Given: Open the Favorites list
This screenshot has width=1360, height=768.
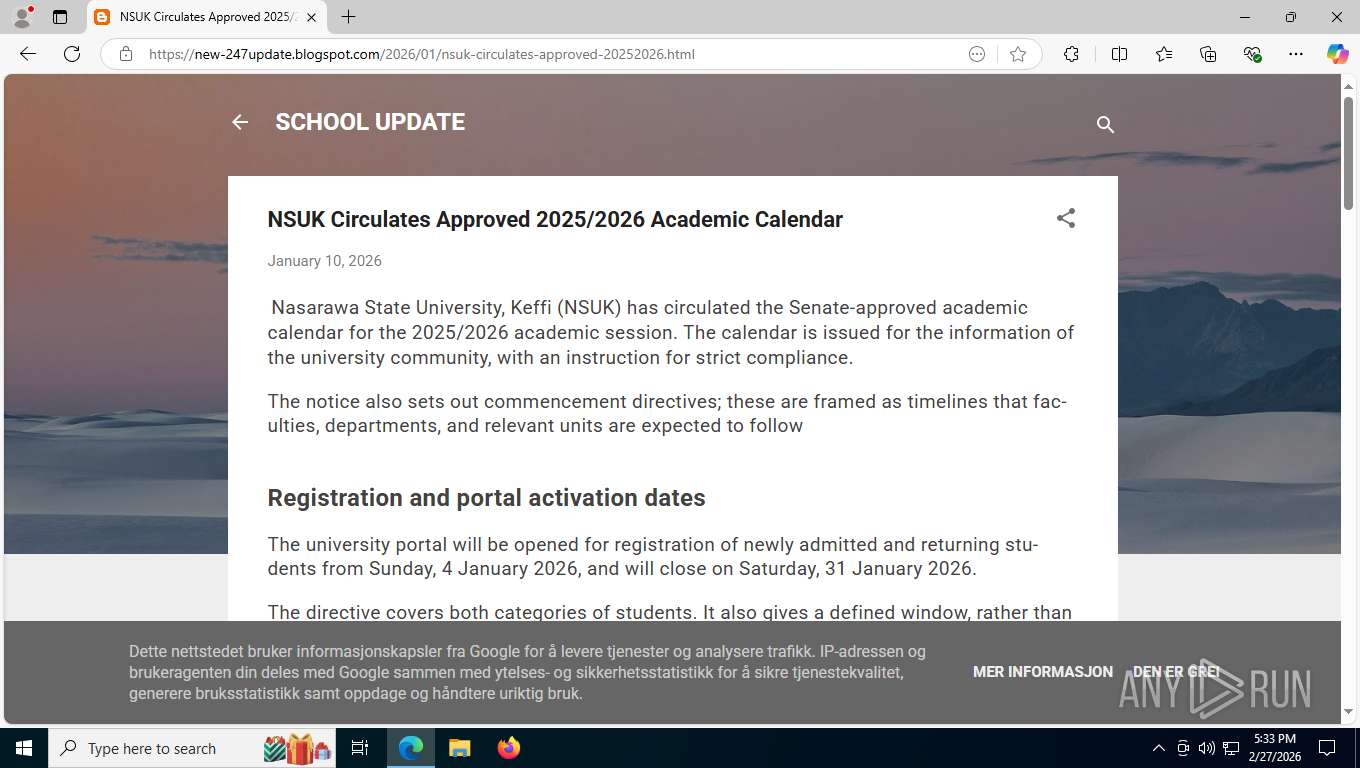Looking at the screenshot, I should (1164, 54).
